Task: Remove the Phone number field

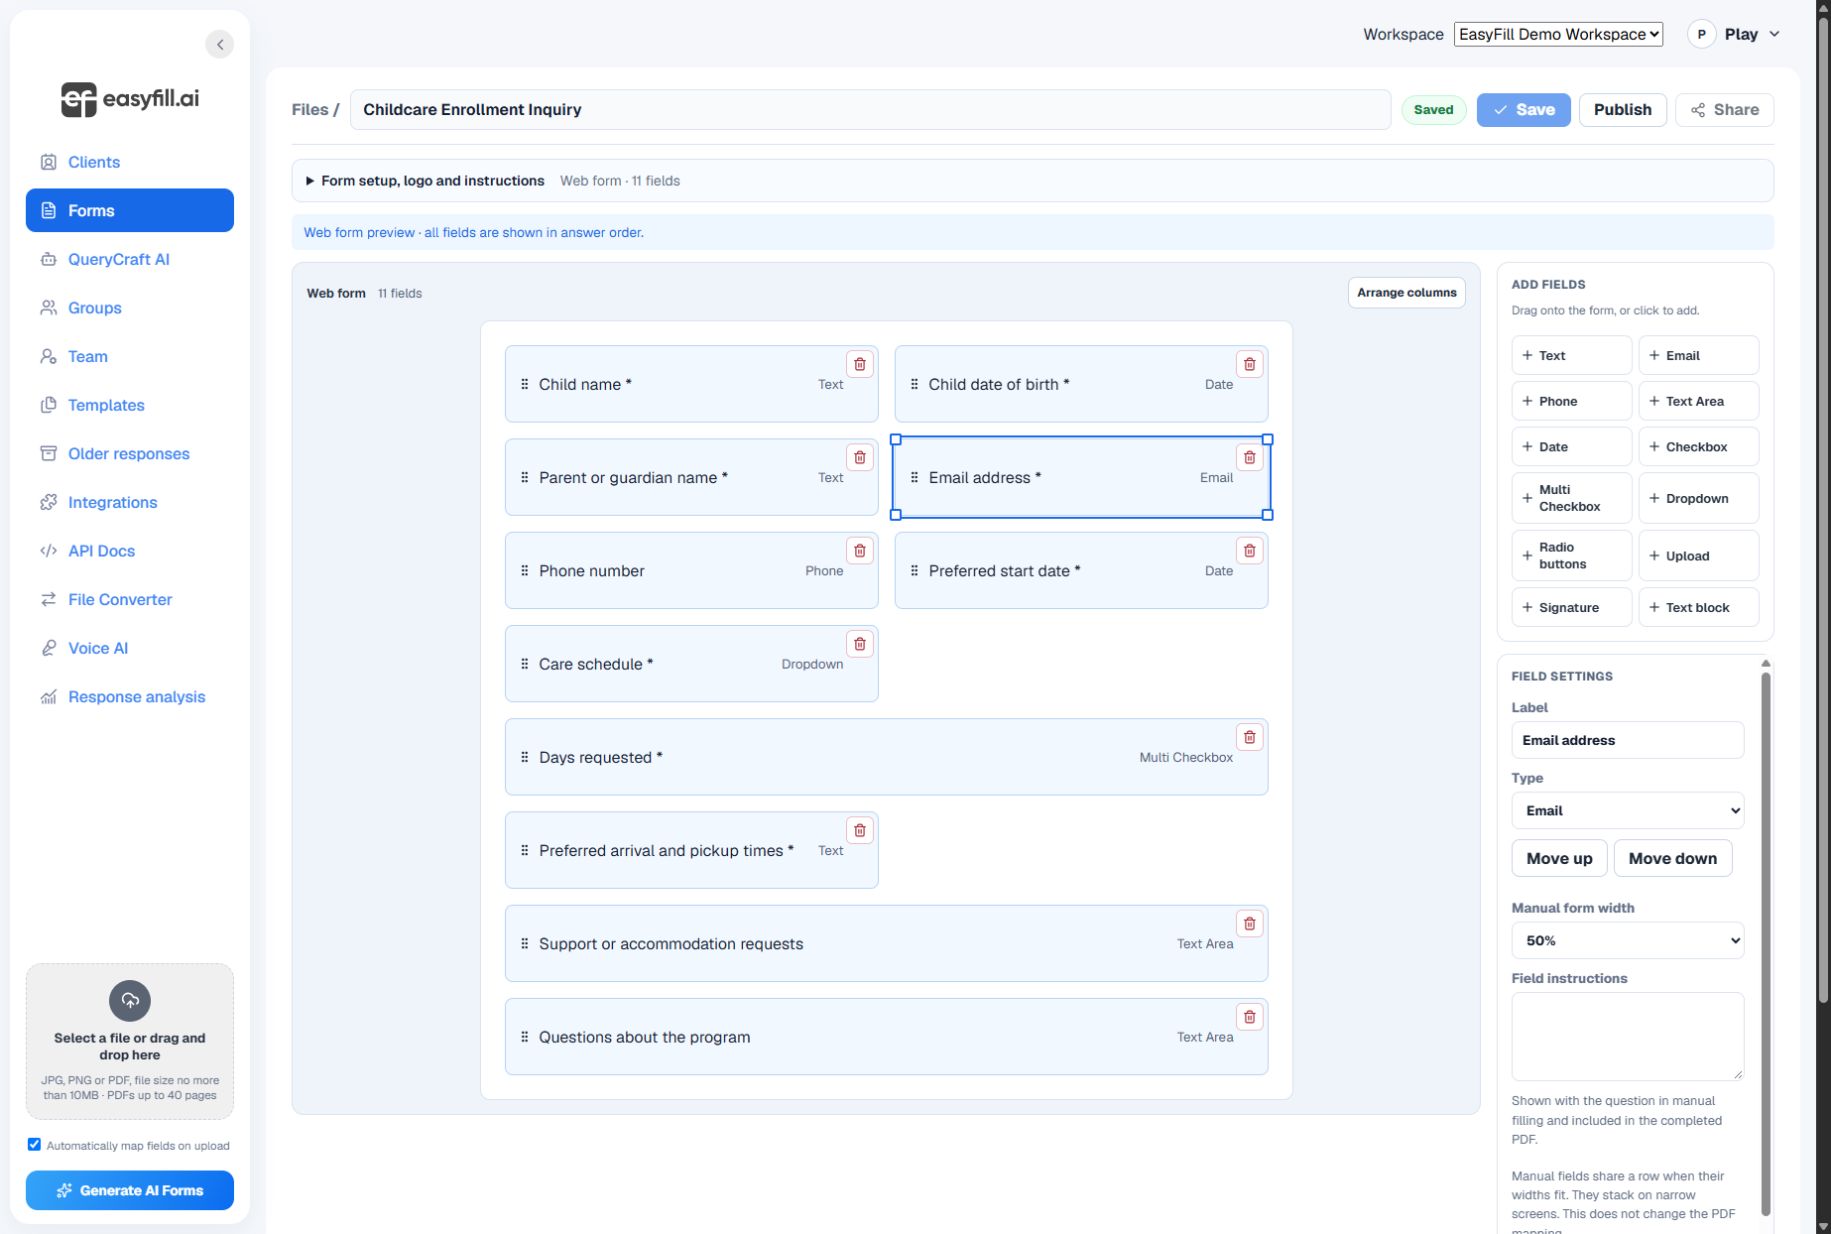Action: point(859,550)
